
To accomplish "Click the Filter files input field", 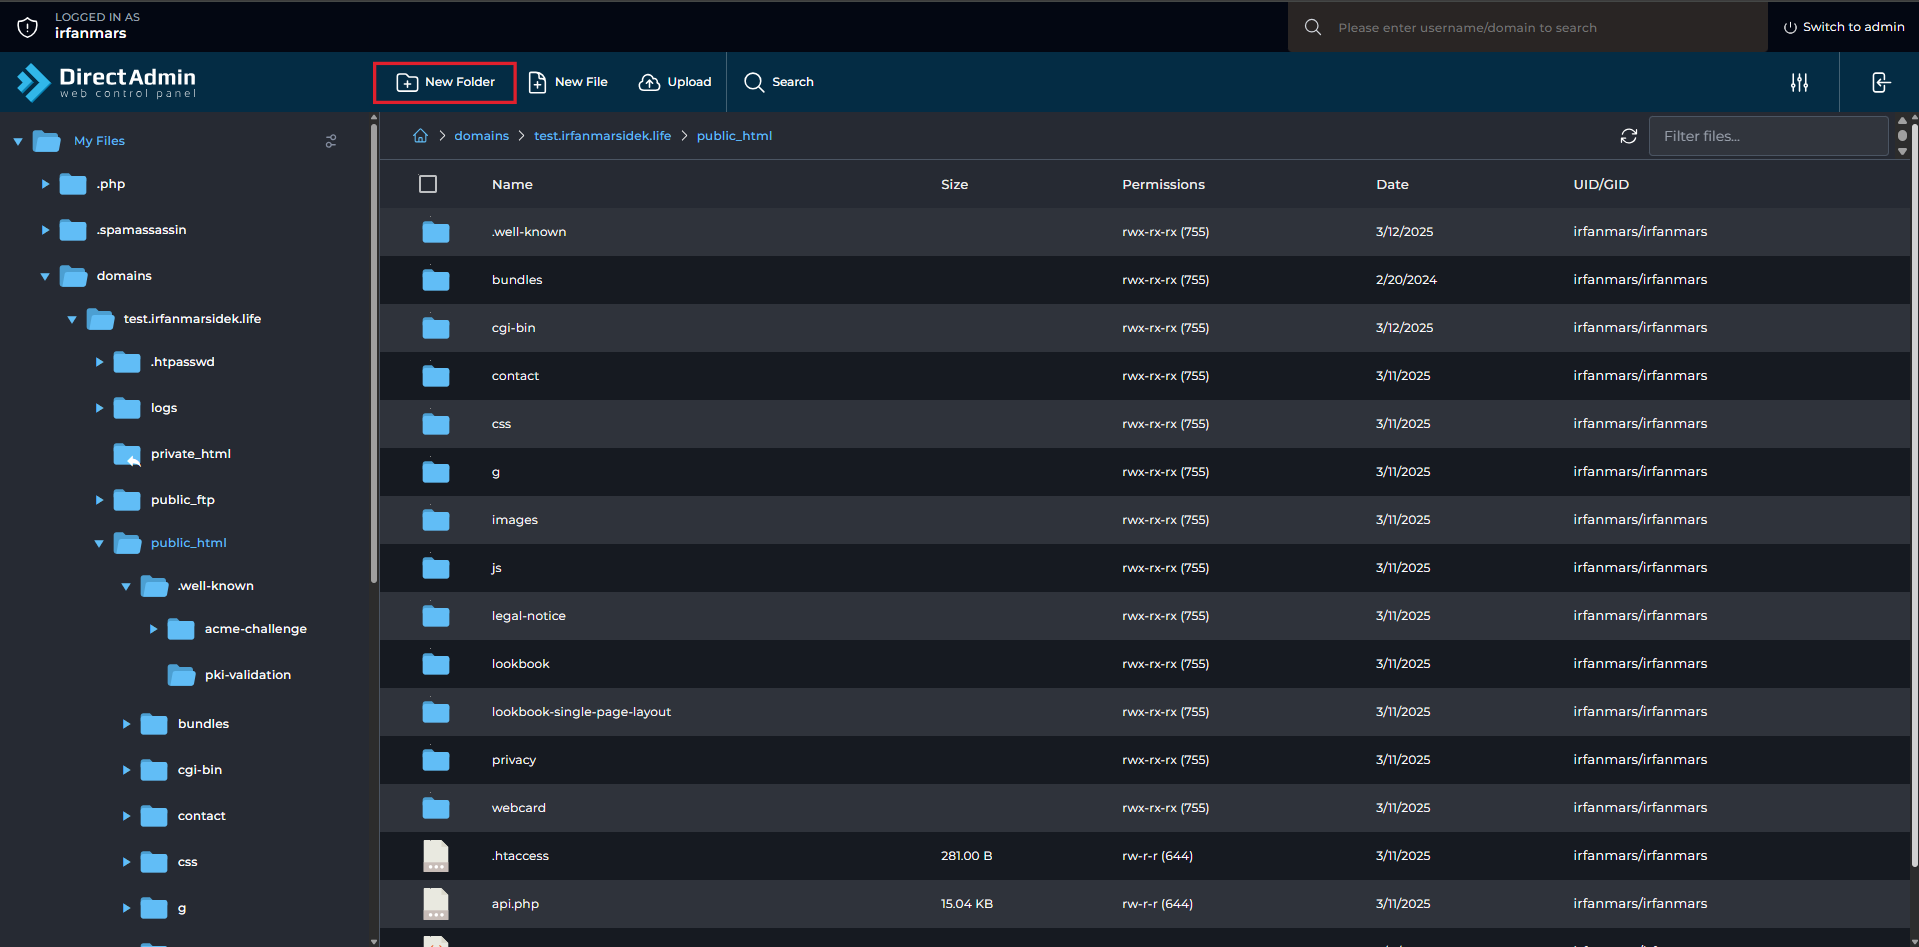I will click(1767, 136).
